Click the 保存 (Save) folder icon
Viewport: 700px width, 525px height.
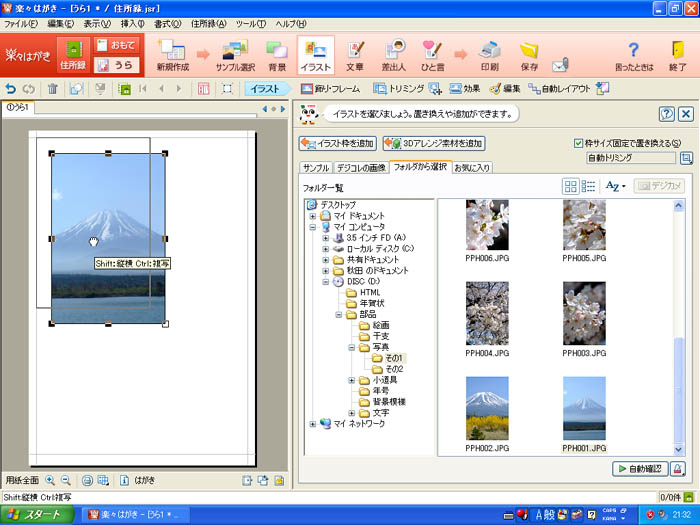pyautogui.click(x=529, y=55)
